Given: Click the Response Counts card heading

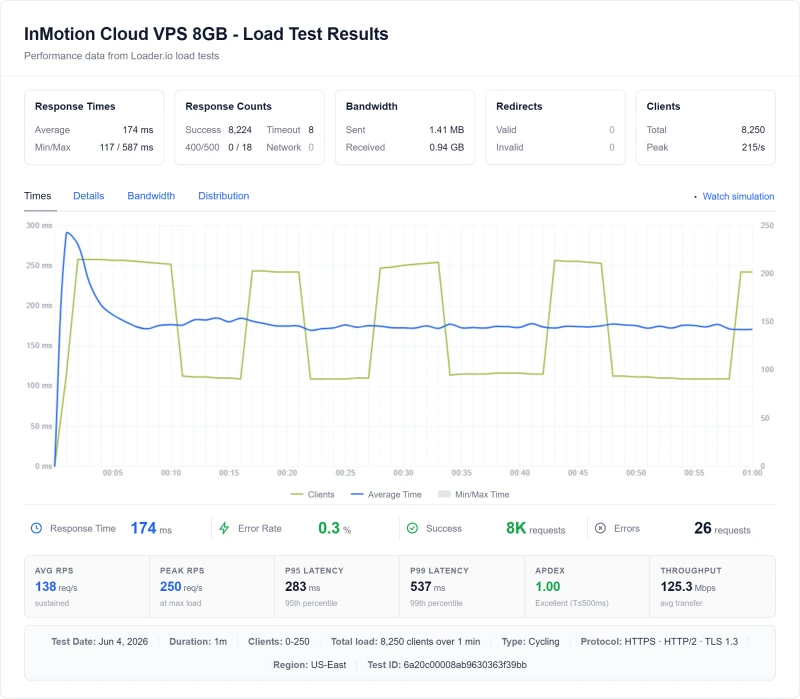Looking at the screenshot, I should click(228, 106).
